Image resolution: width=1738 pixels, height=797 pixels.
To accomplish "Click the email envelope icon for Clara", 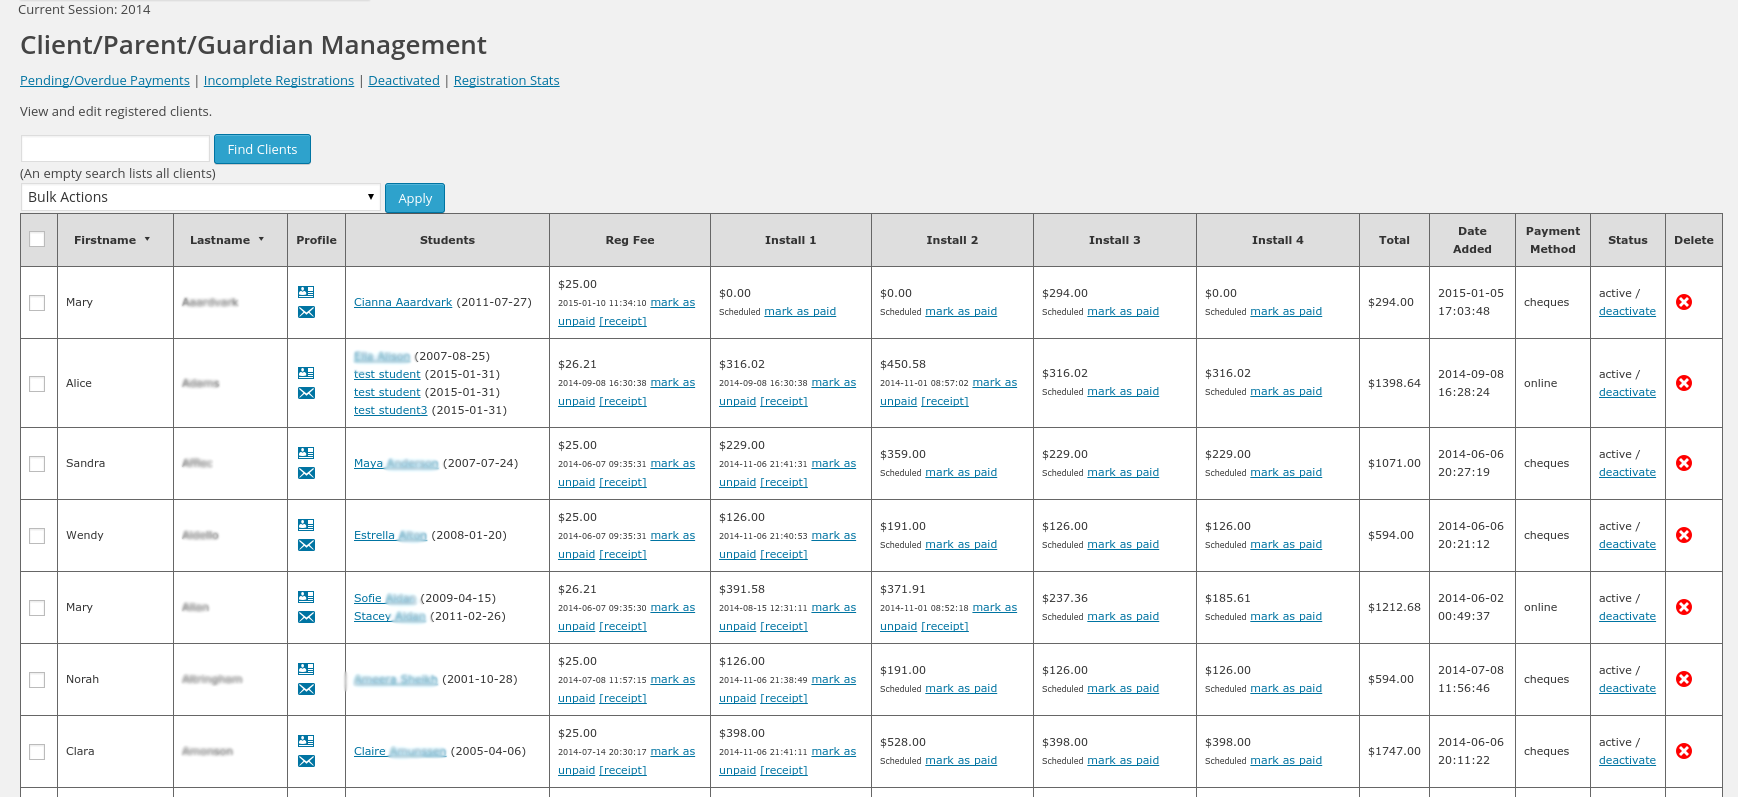I will (306, 761).
